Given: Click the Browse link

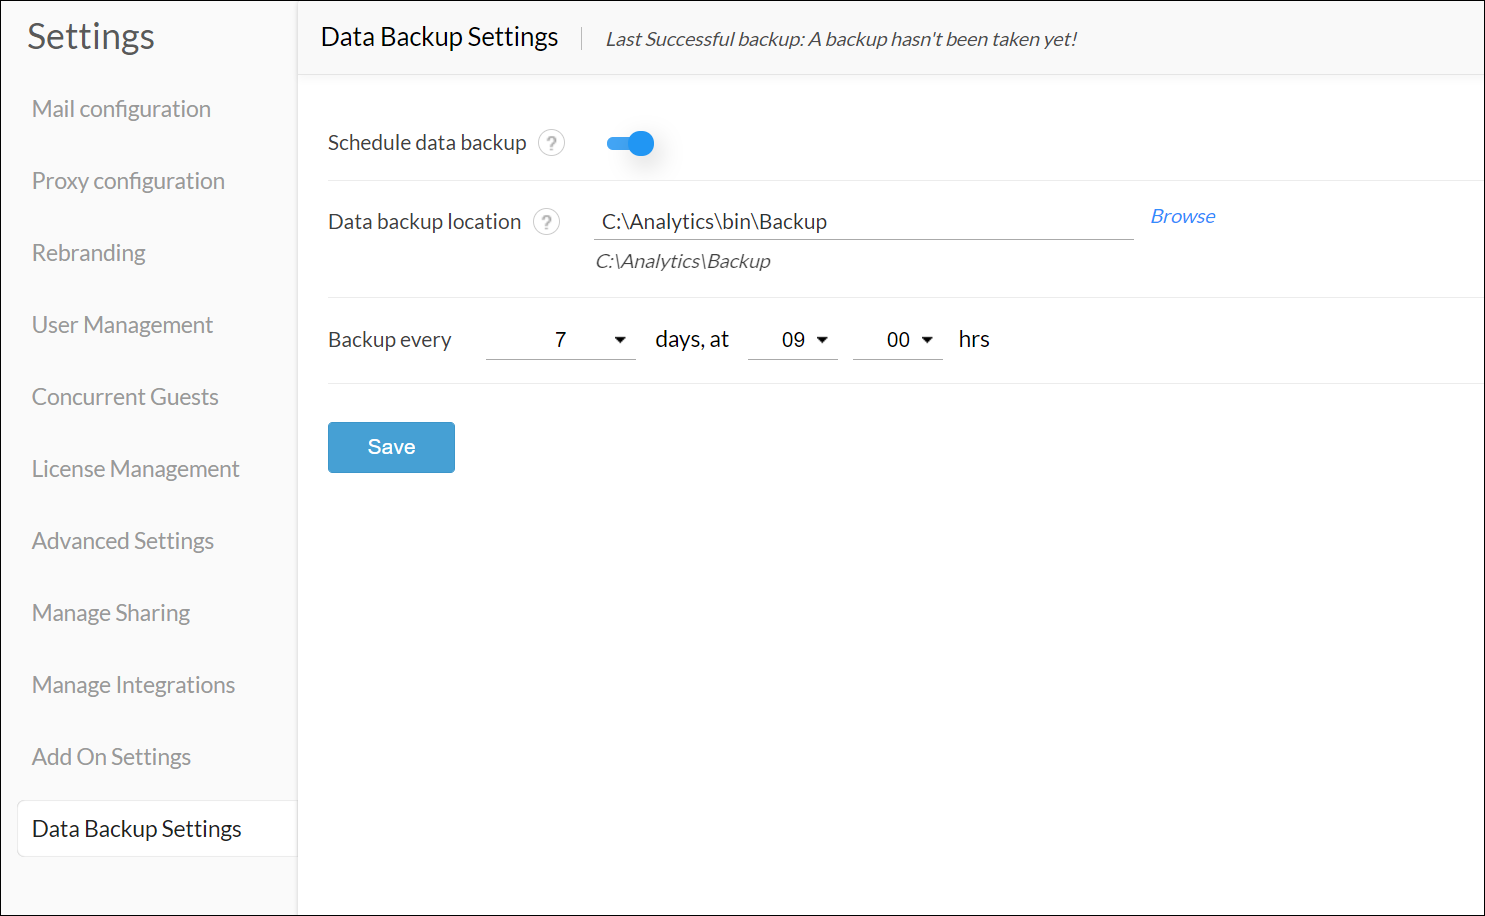Looking at the screenshot, I should (1182, 217).
